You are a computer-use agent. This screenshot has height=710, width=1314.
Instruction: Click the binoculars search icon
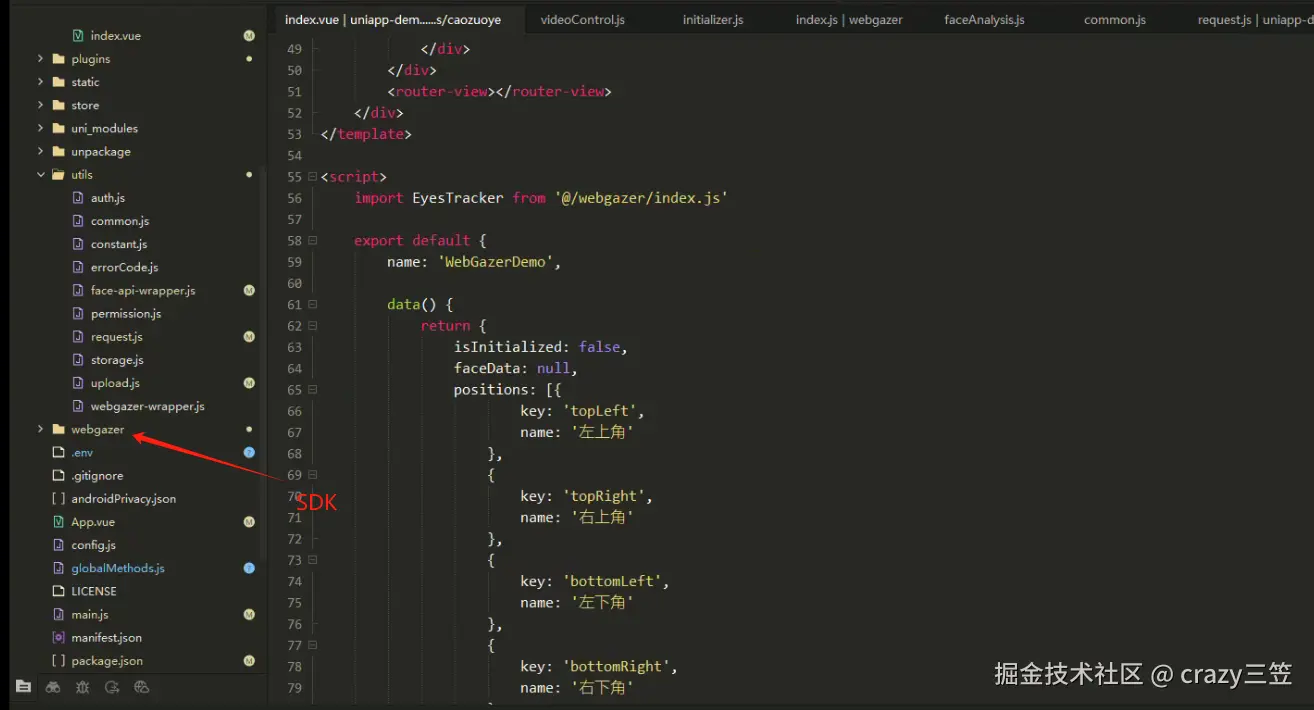pyautogui.click(x=53, y=687)
